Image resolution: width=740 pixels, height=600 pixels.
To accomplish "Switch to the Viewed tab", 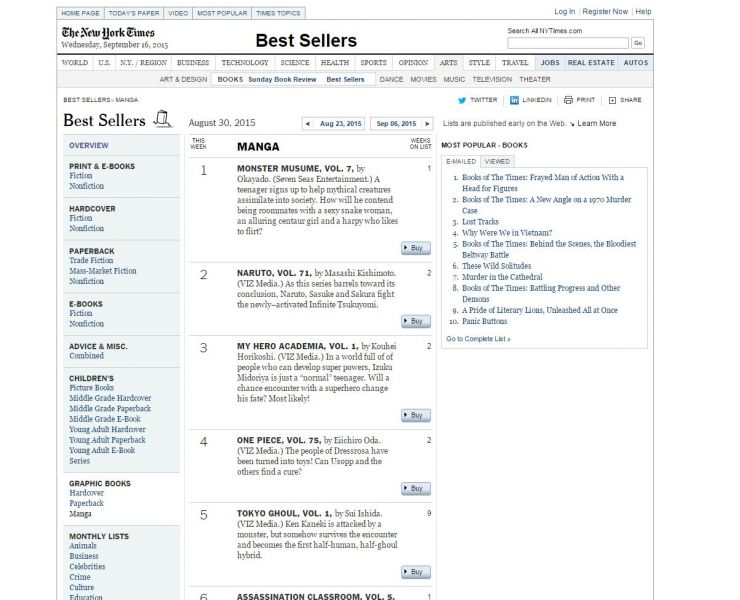I will tap(497, 160).
